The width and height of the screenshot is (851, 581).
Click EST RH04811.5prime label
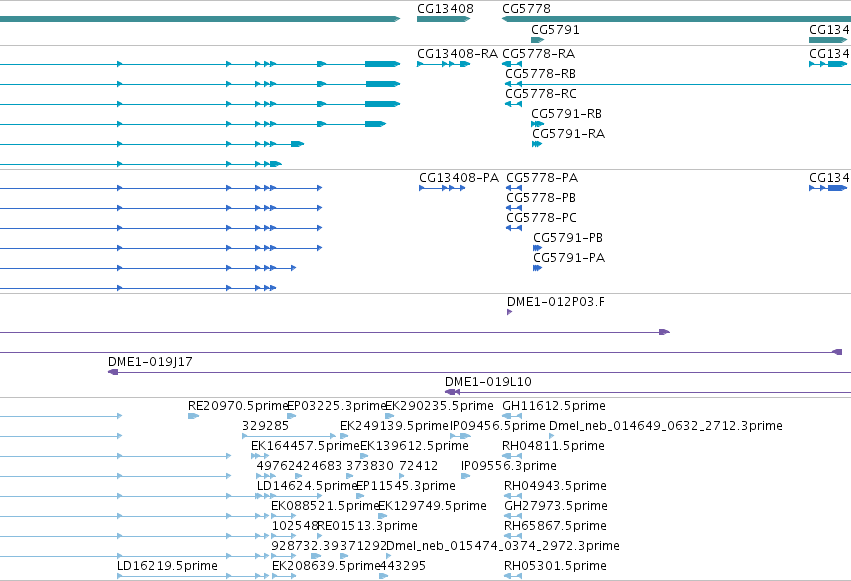(x=553, y=446)
